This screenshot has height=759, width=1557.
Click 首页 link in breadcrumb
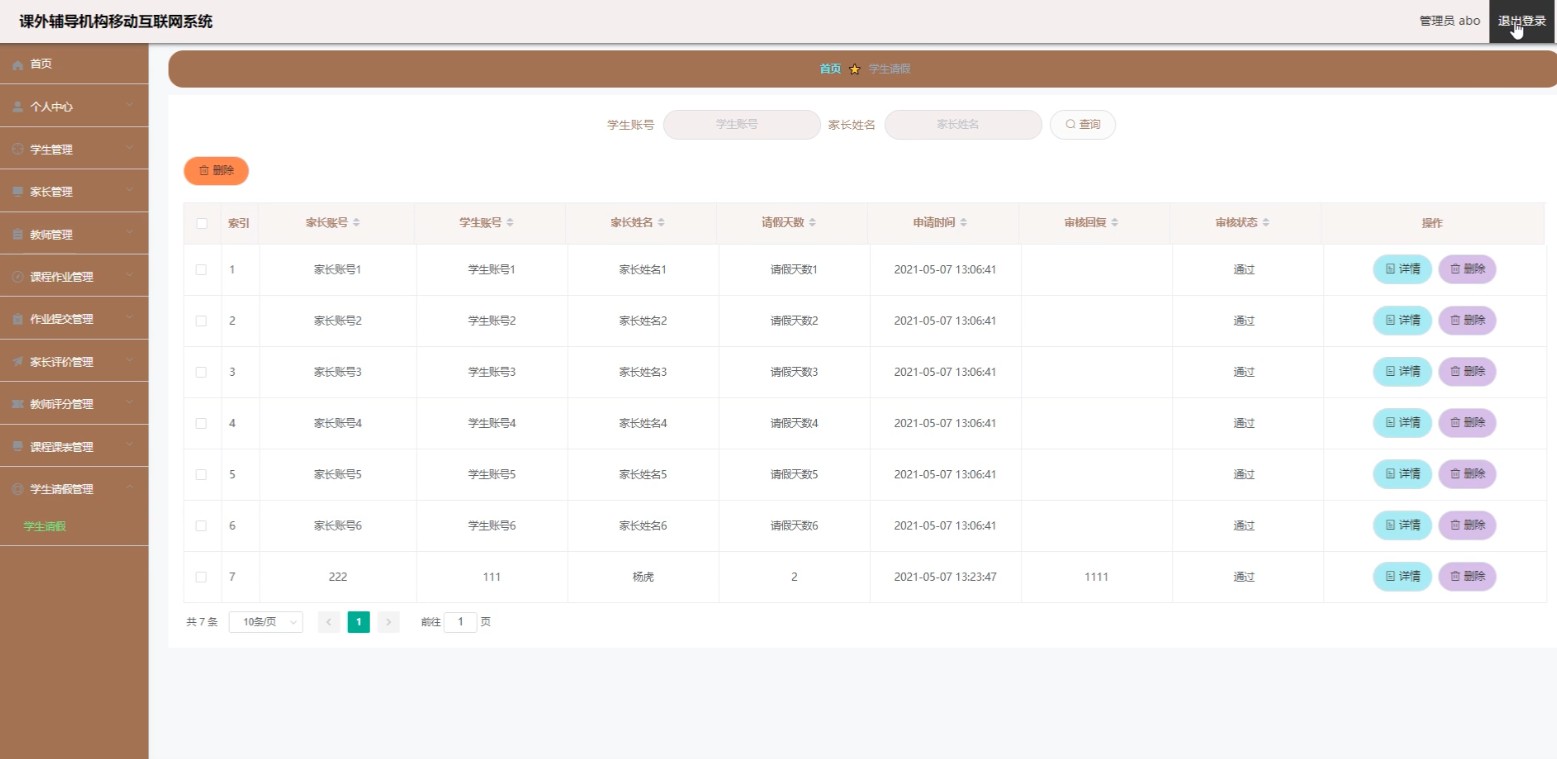tap(830, 69)
